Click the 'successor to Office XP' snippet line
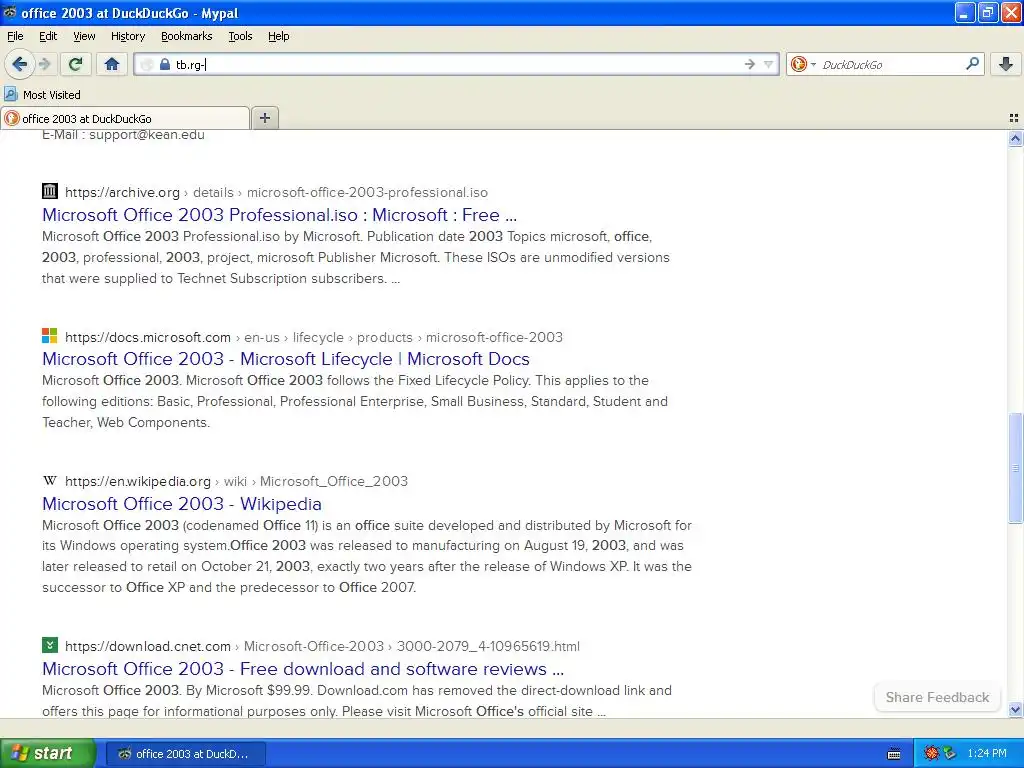The height and width of the screenshot is (768, 1024). 229,587
